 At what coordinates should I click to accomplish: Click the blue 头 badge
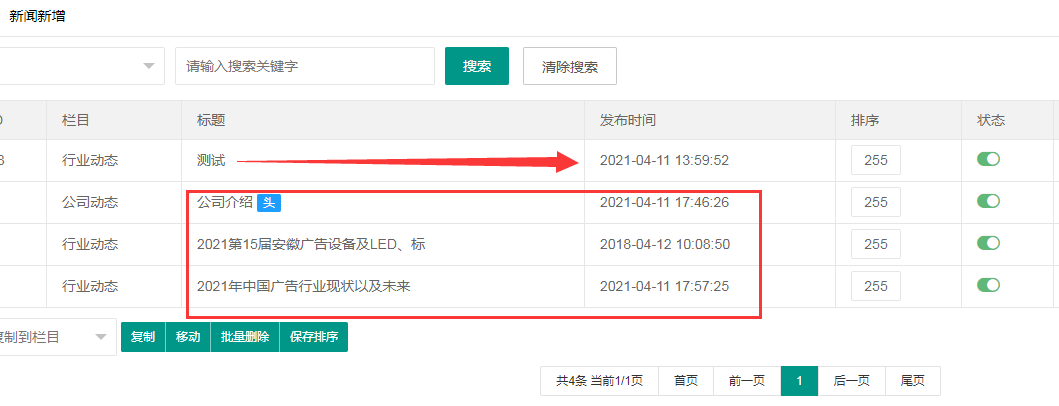tap(269, 202)
